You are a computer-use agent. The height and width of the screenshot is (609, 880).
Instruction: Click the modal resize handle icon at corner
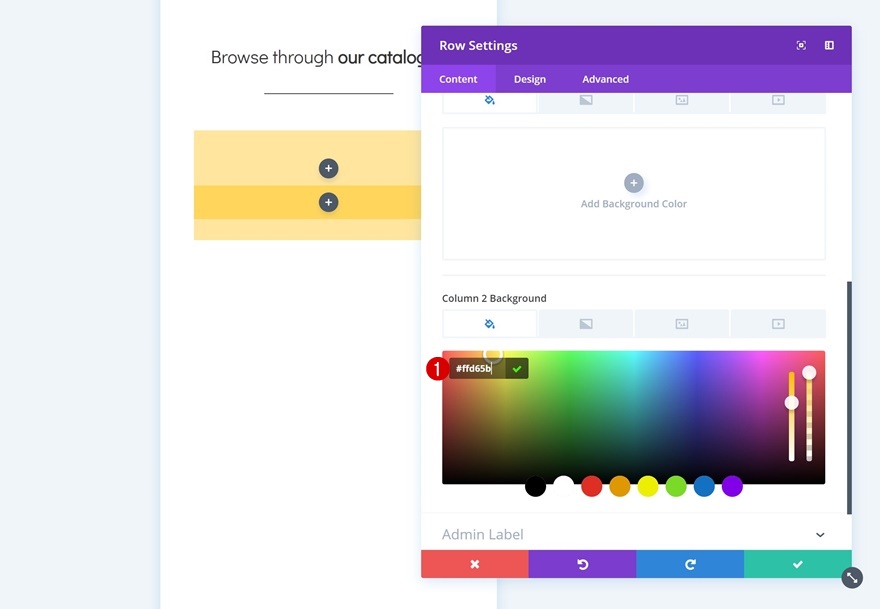point(852,578)
